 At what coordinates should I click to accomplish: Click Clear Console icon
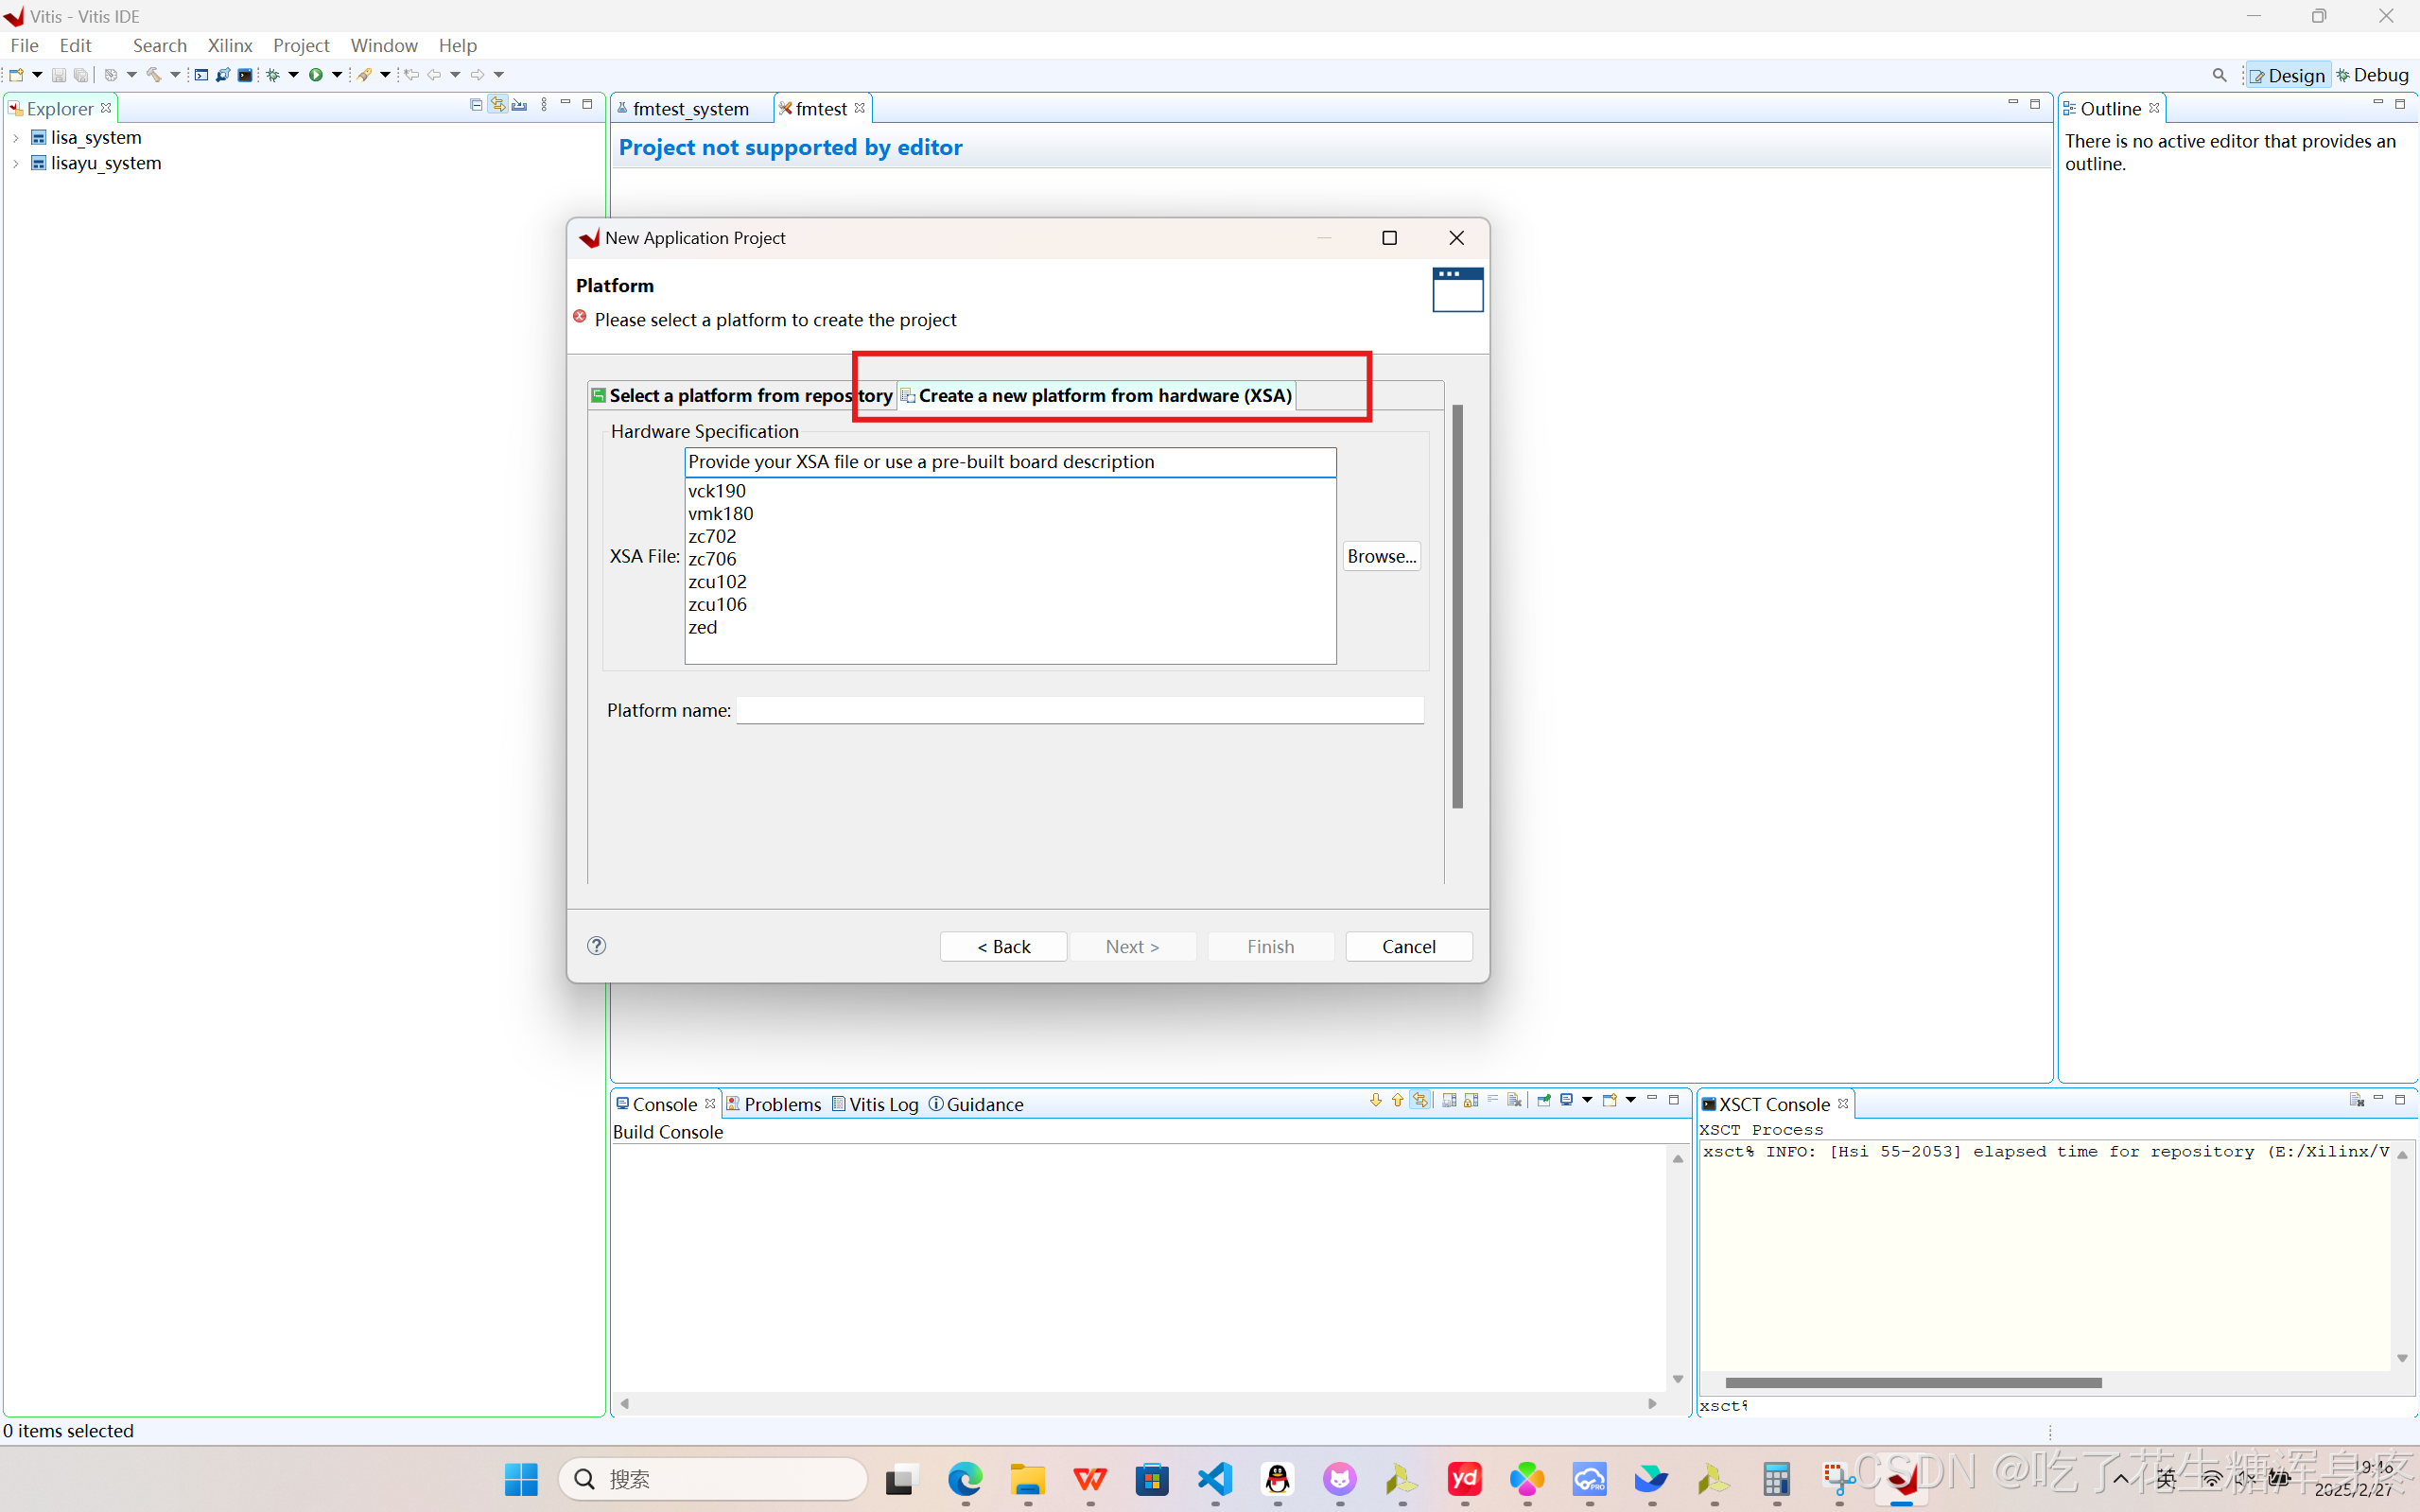pos(1515,1100)
